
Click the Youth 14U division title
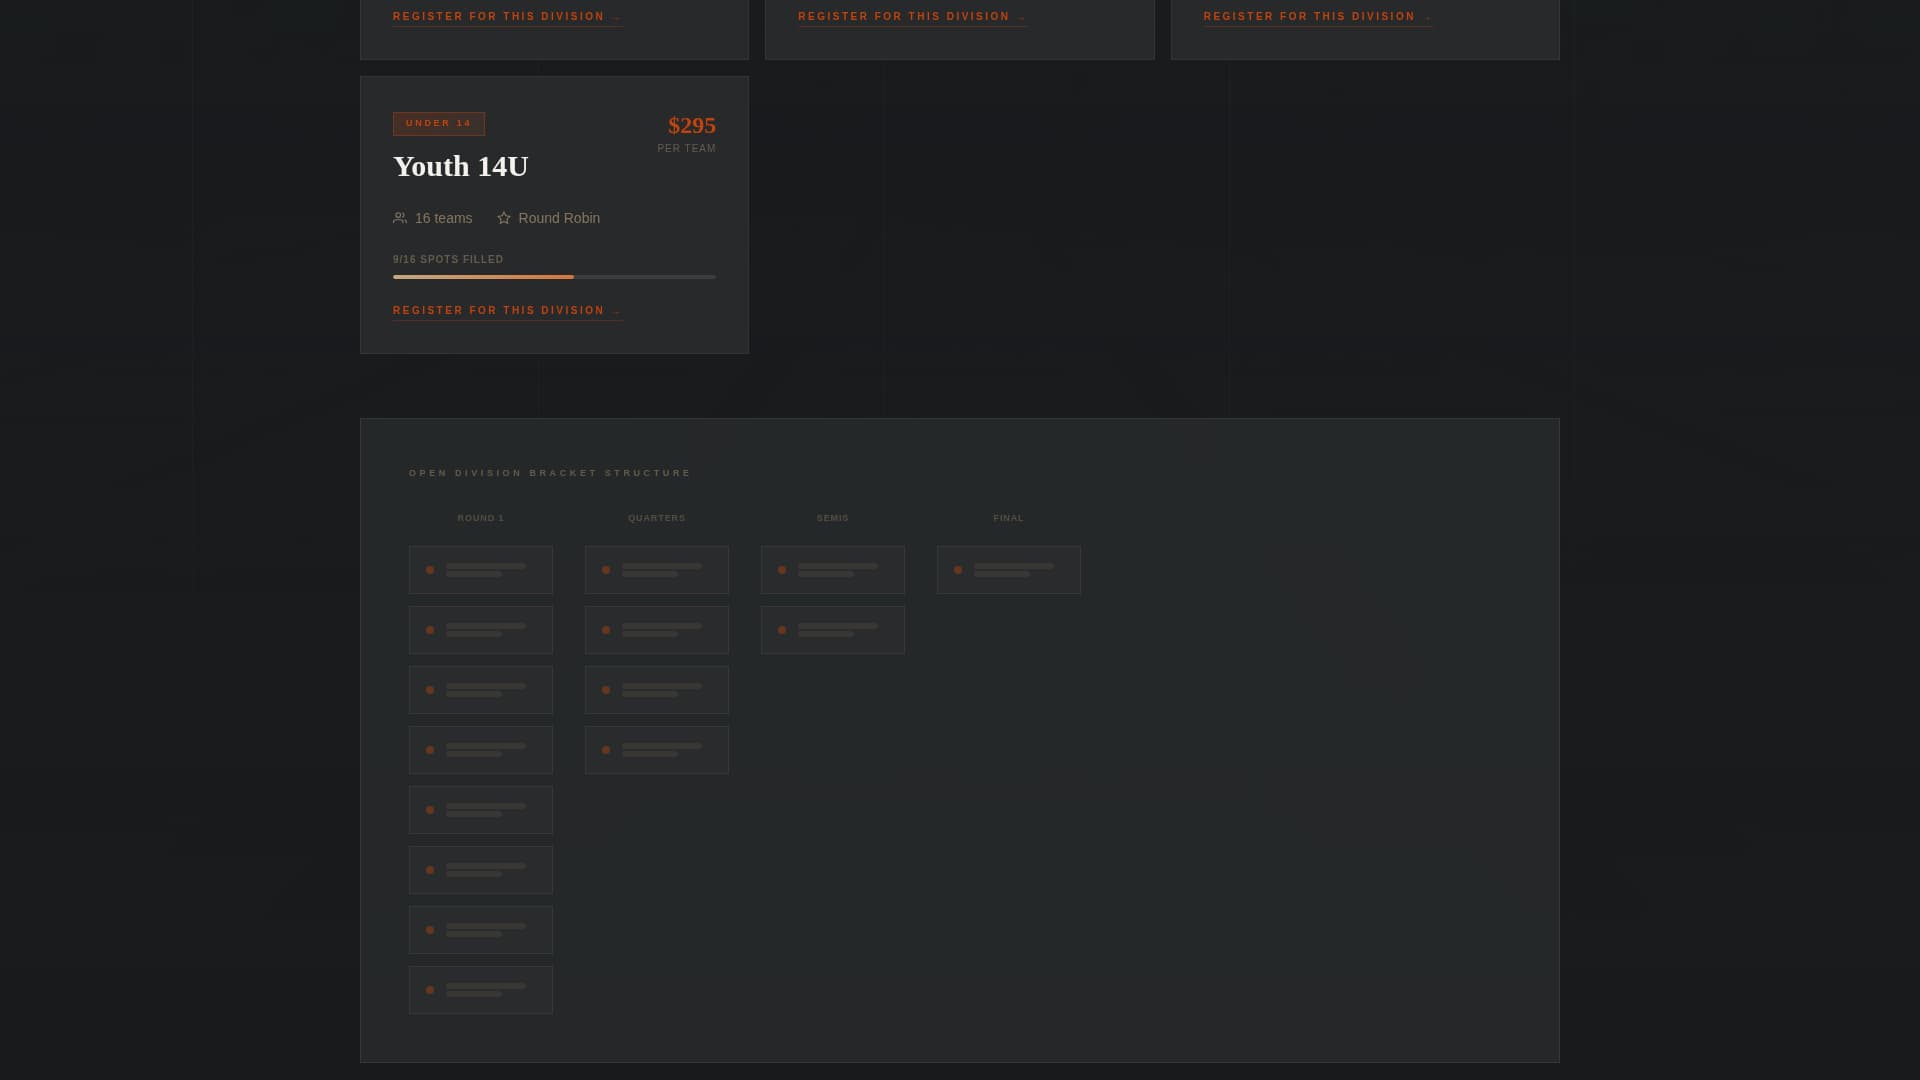461,166
